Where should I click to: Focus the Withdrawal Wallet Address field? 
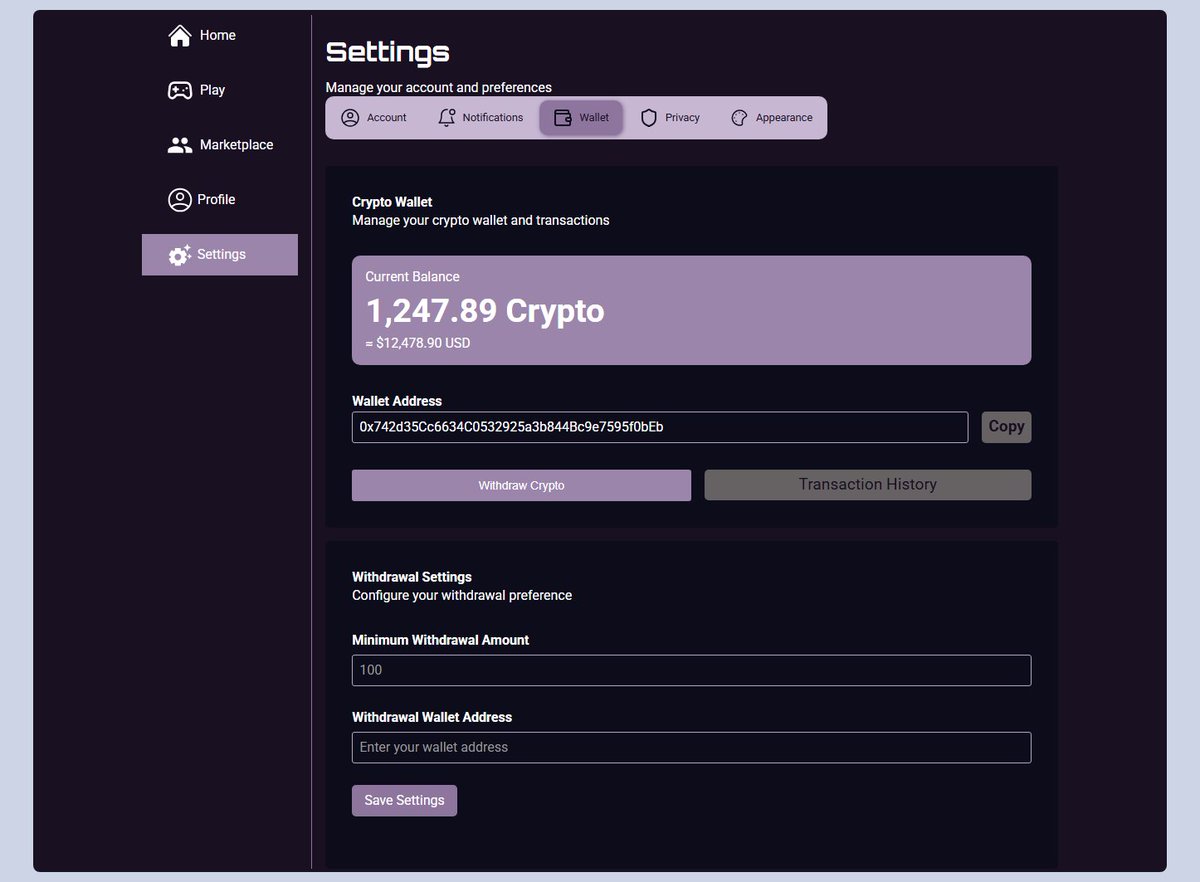pyautogui.click(x=691, y=748)
